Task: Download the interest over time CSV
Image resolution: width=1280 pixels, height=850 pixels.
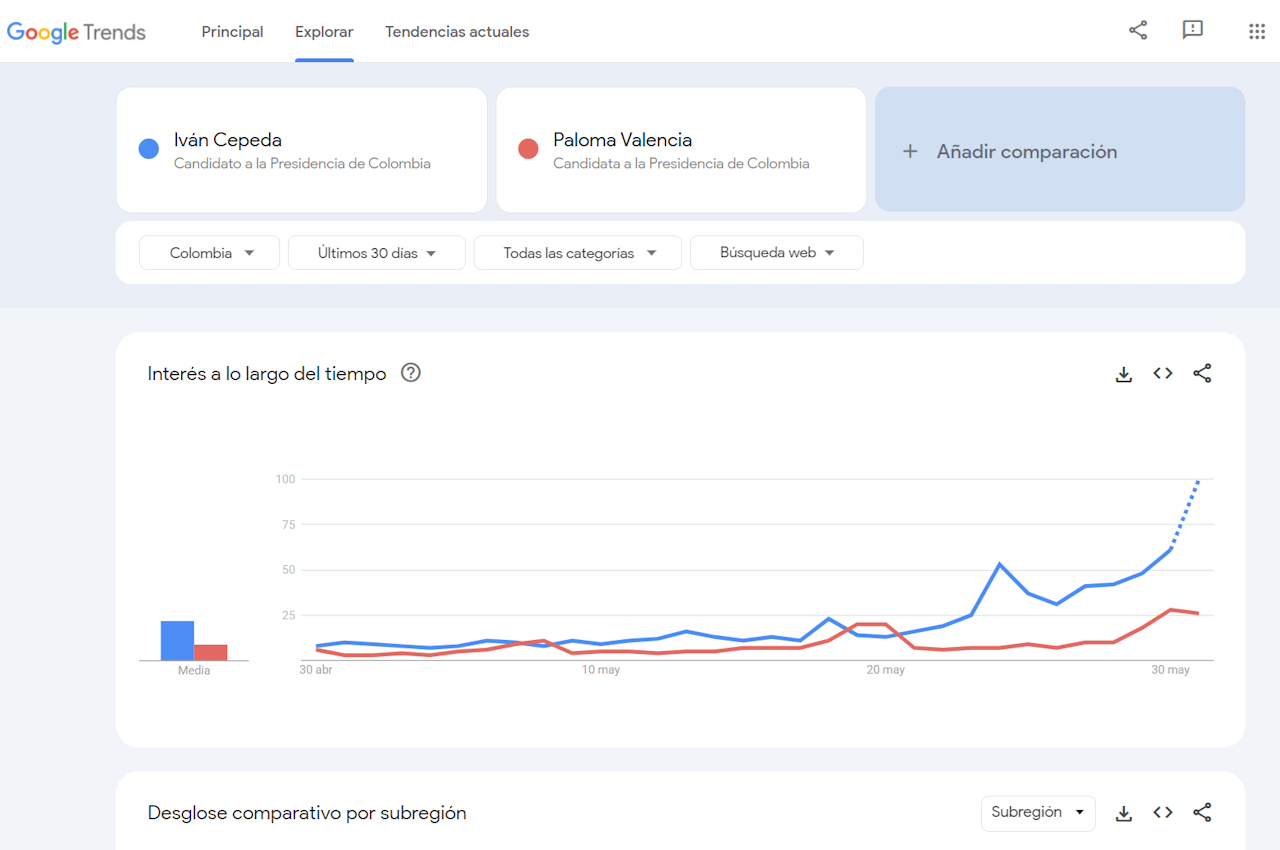Action: point(1124,374)
